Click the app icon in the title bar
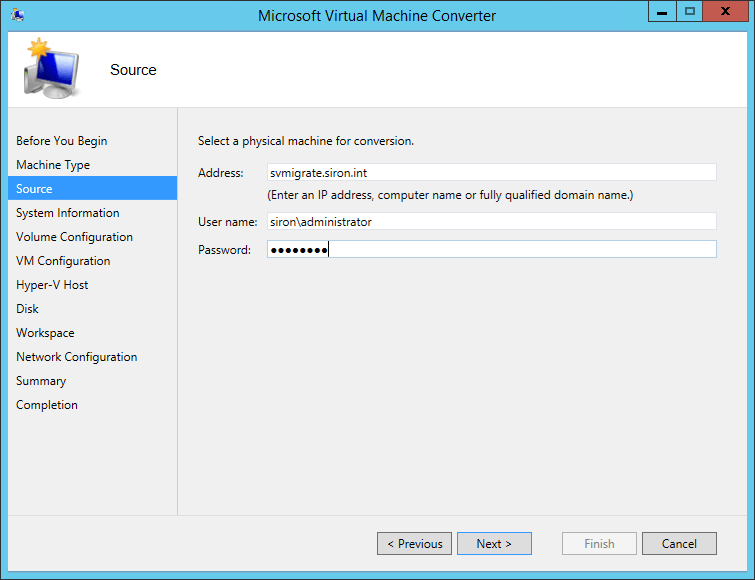The height and width of the screenshot is (580, 755). pos(18,15)
